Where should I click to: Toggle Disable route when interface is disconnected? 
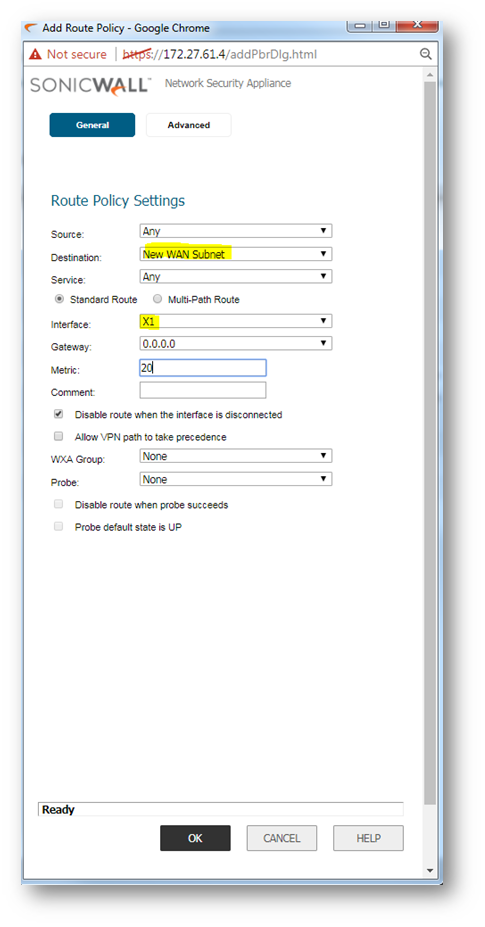tap(59, 414)
